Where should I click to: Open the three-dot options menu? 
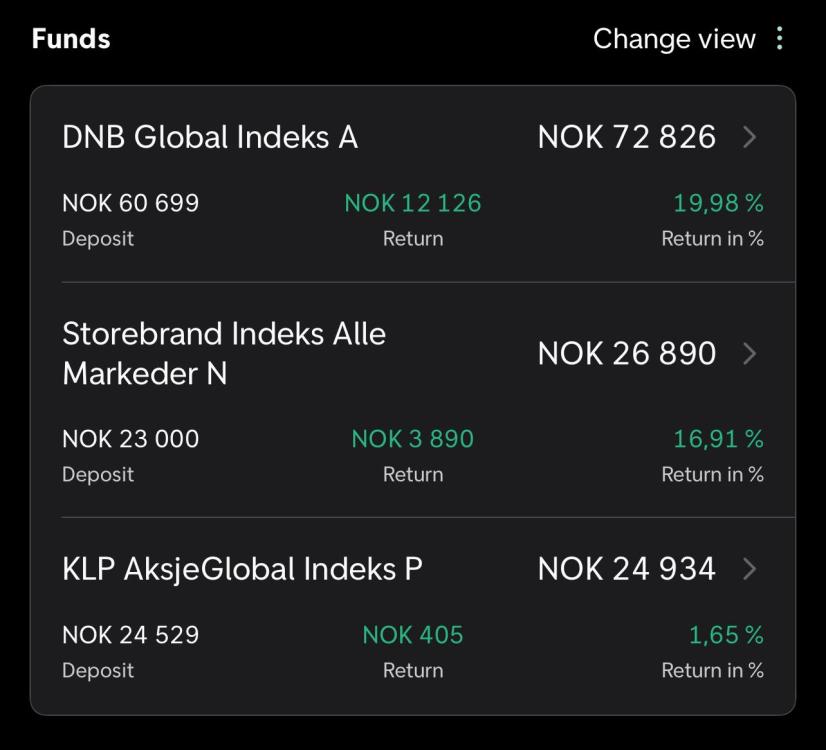780,38
